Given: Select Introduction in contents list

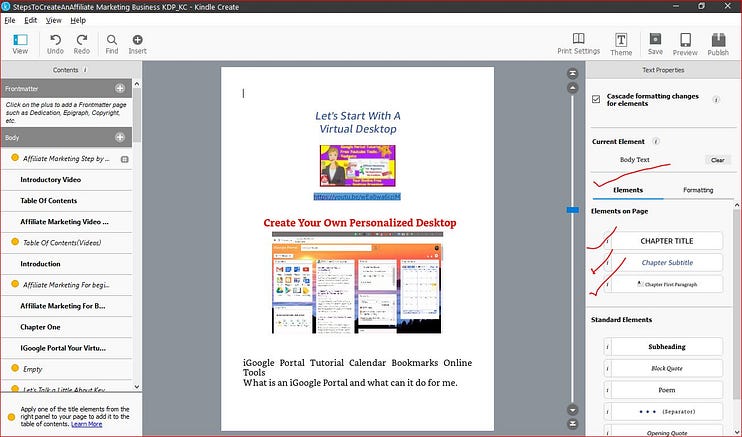Looking at the screenshot, I should click(x=66, y=264).
